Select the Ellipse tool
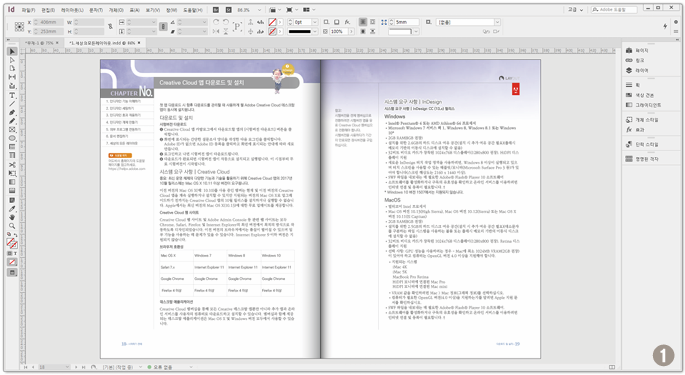The height and width of the screenshot is (375, 685). point(12,138)
